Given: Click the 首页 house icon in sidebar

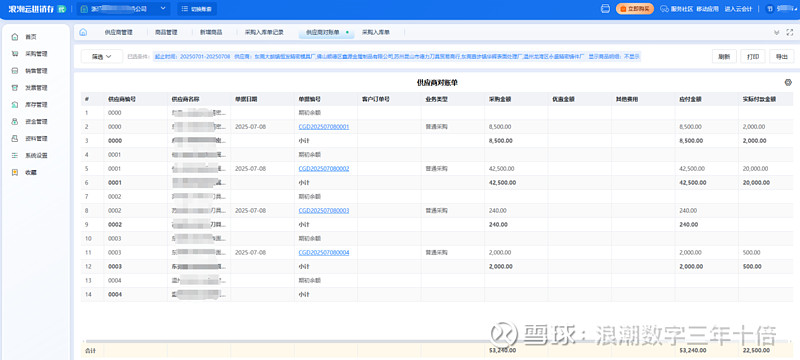Looking at the screenshot, I should [15, 37].
